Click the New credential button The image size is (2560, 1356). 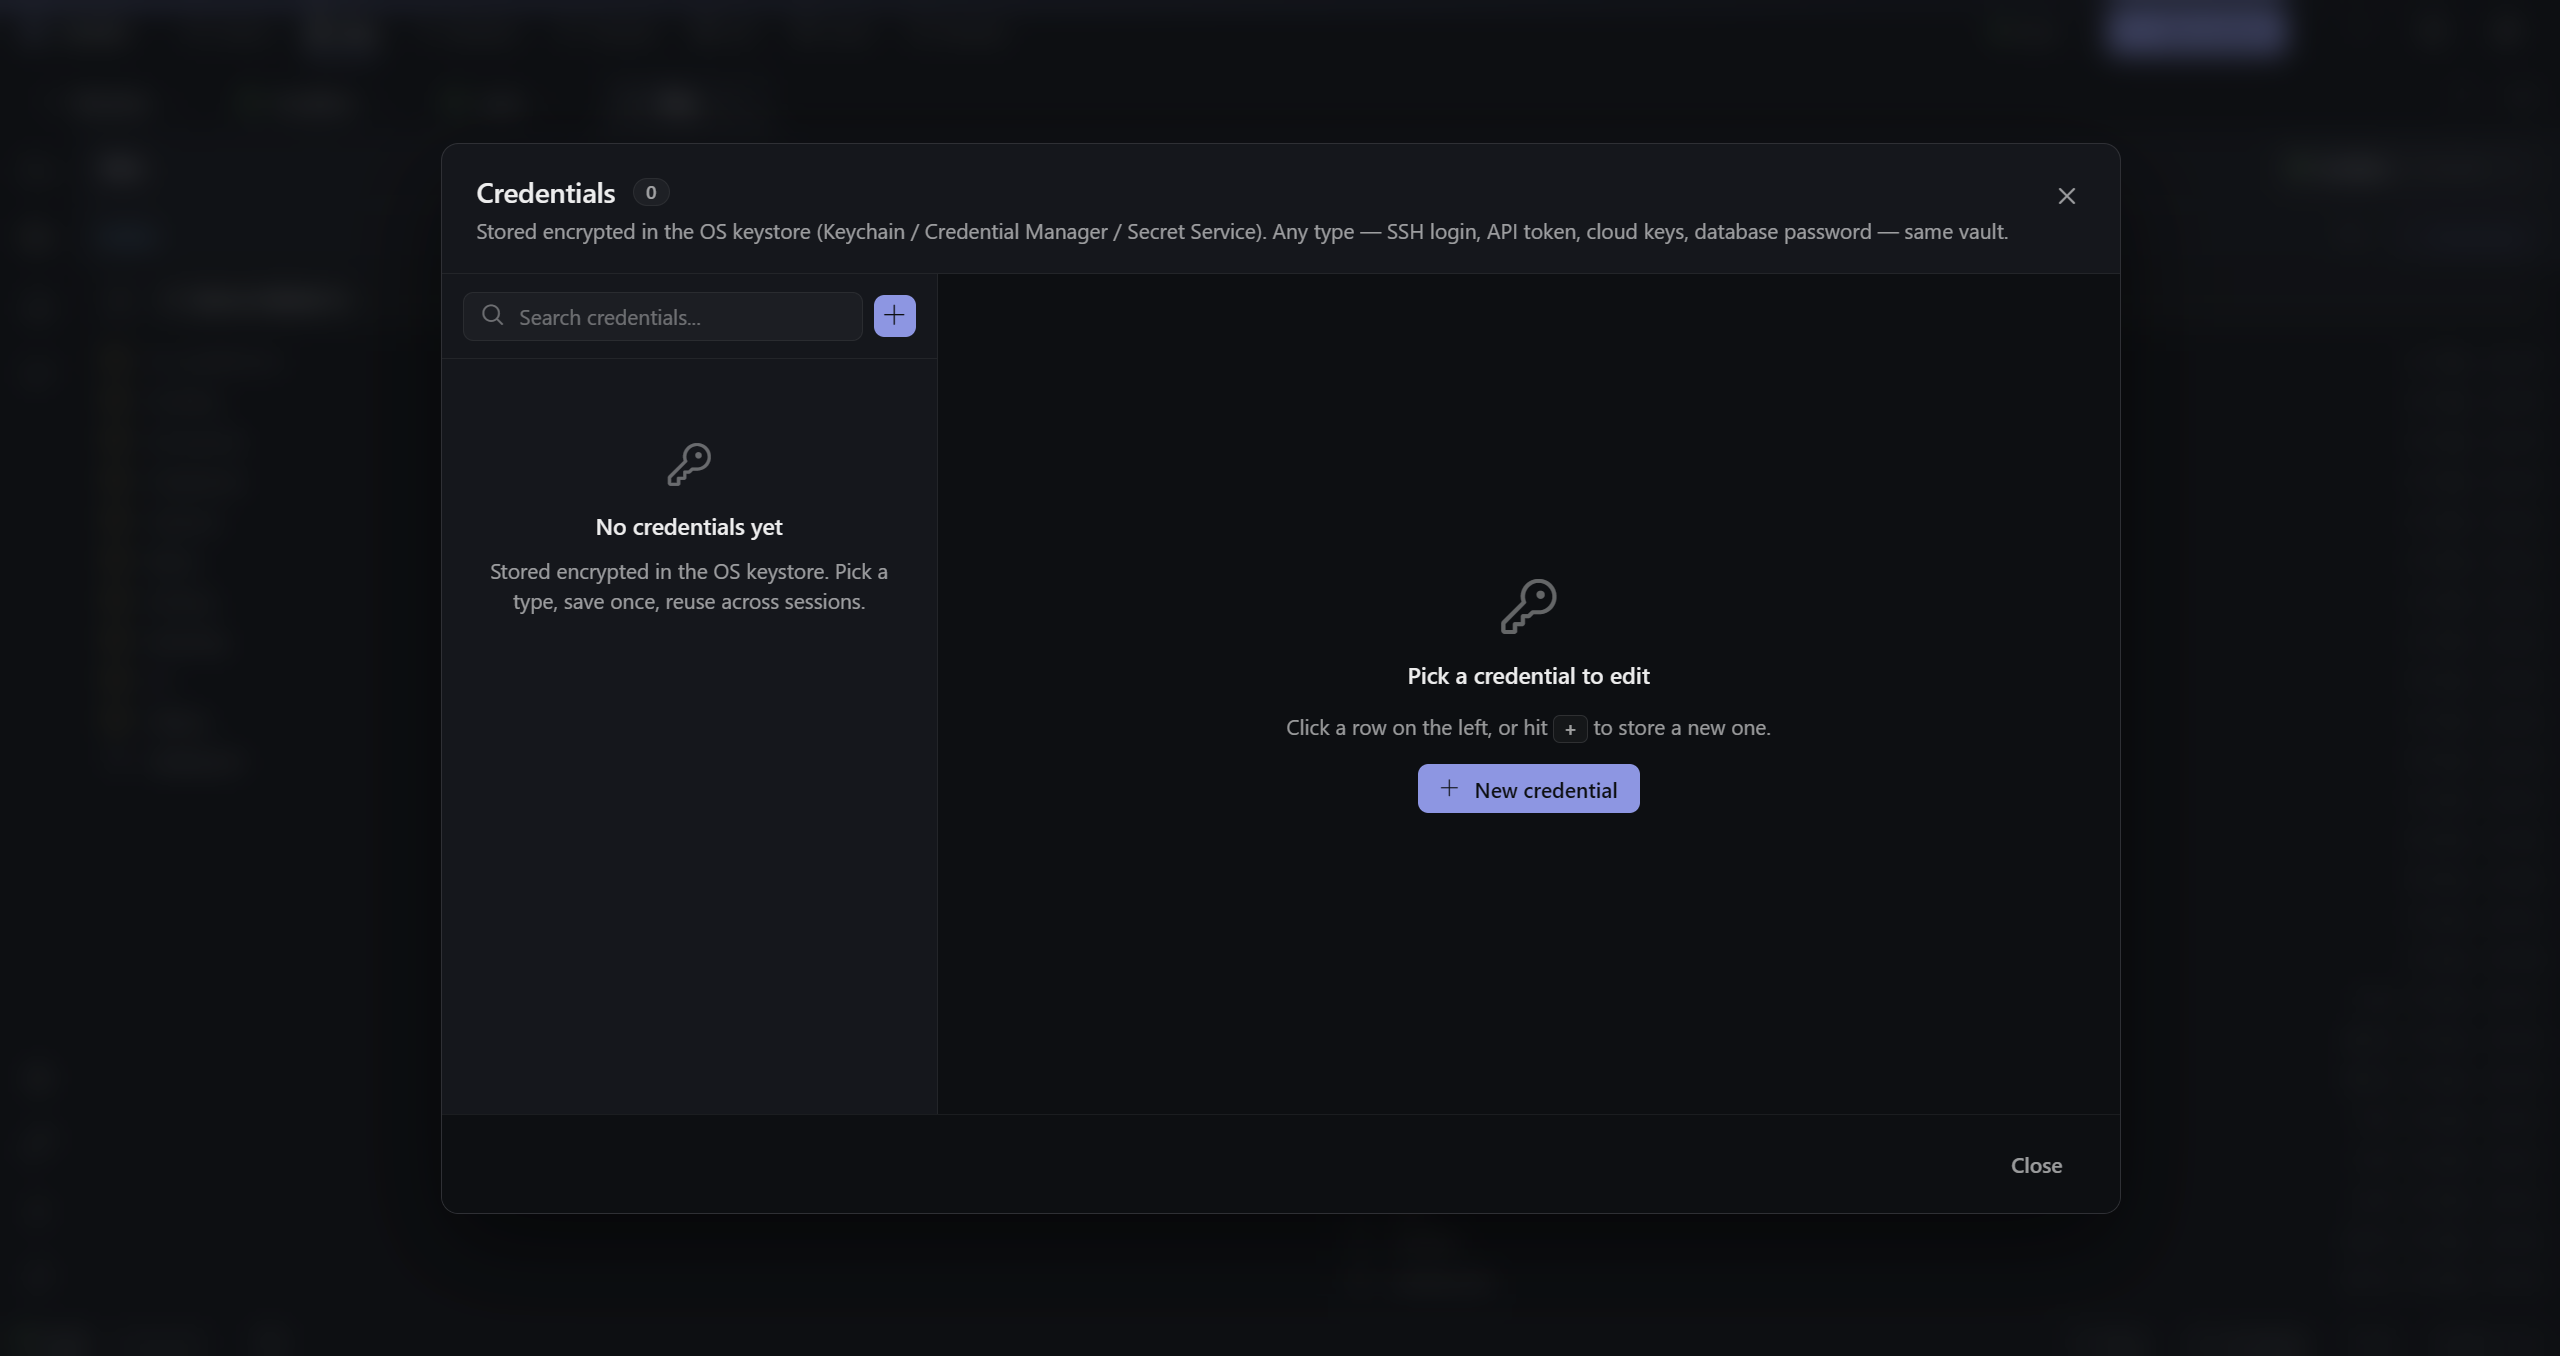1528,789
